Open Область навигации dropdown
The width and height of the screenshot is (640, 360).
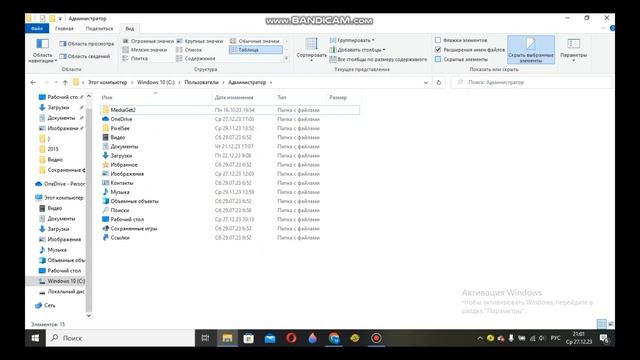[42, 51]
